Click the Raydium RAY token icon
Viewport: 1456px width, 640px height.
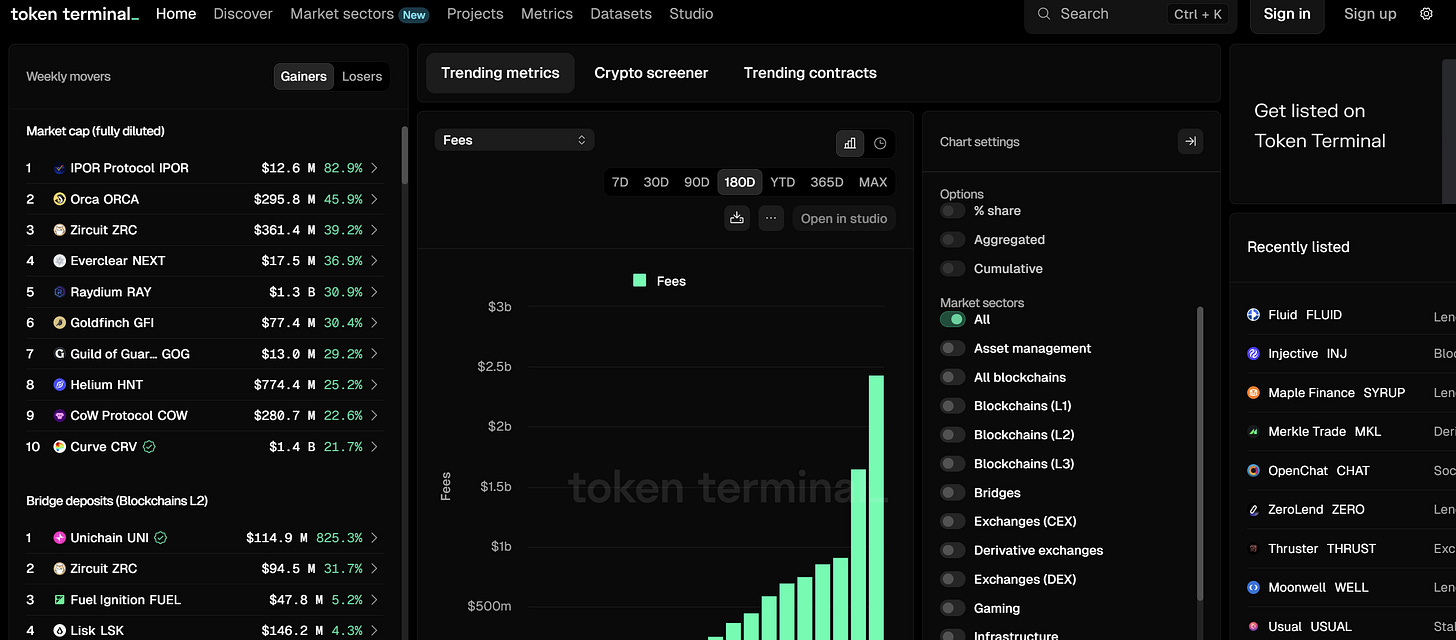[x=59, y=292]
